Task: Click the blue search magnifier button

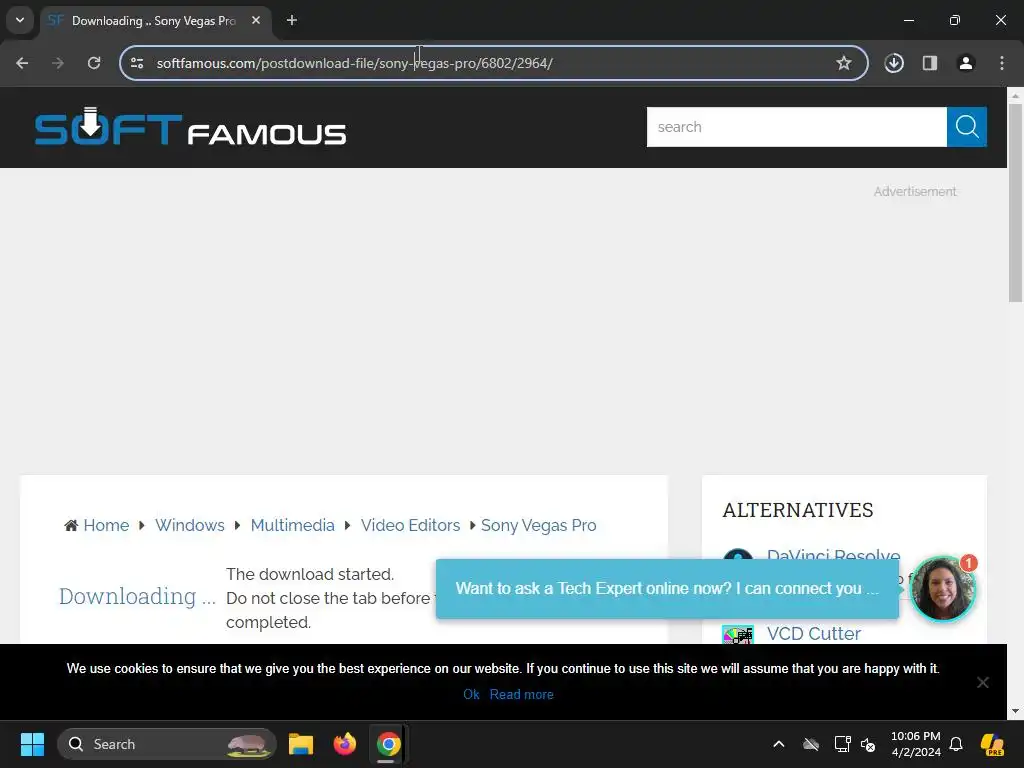Action: tap(967, 127)
